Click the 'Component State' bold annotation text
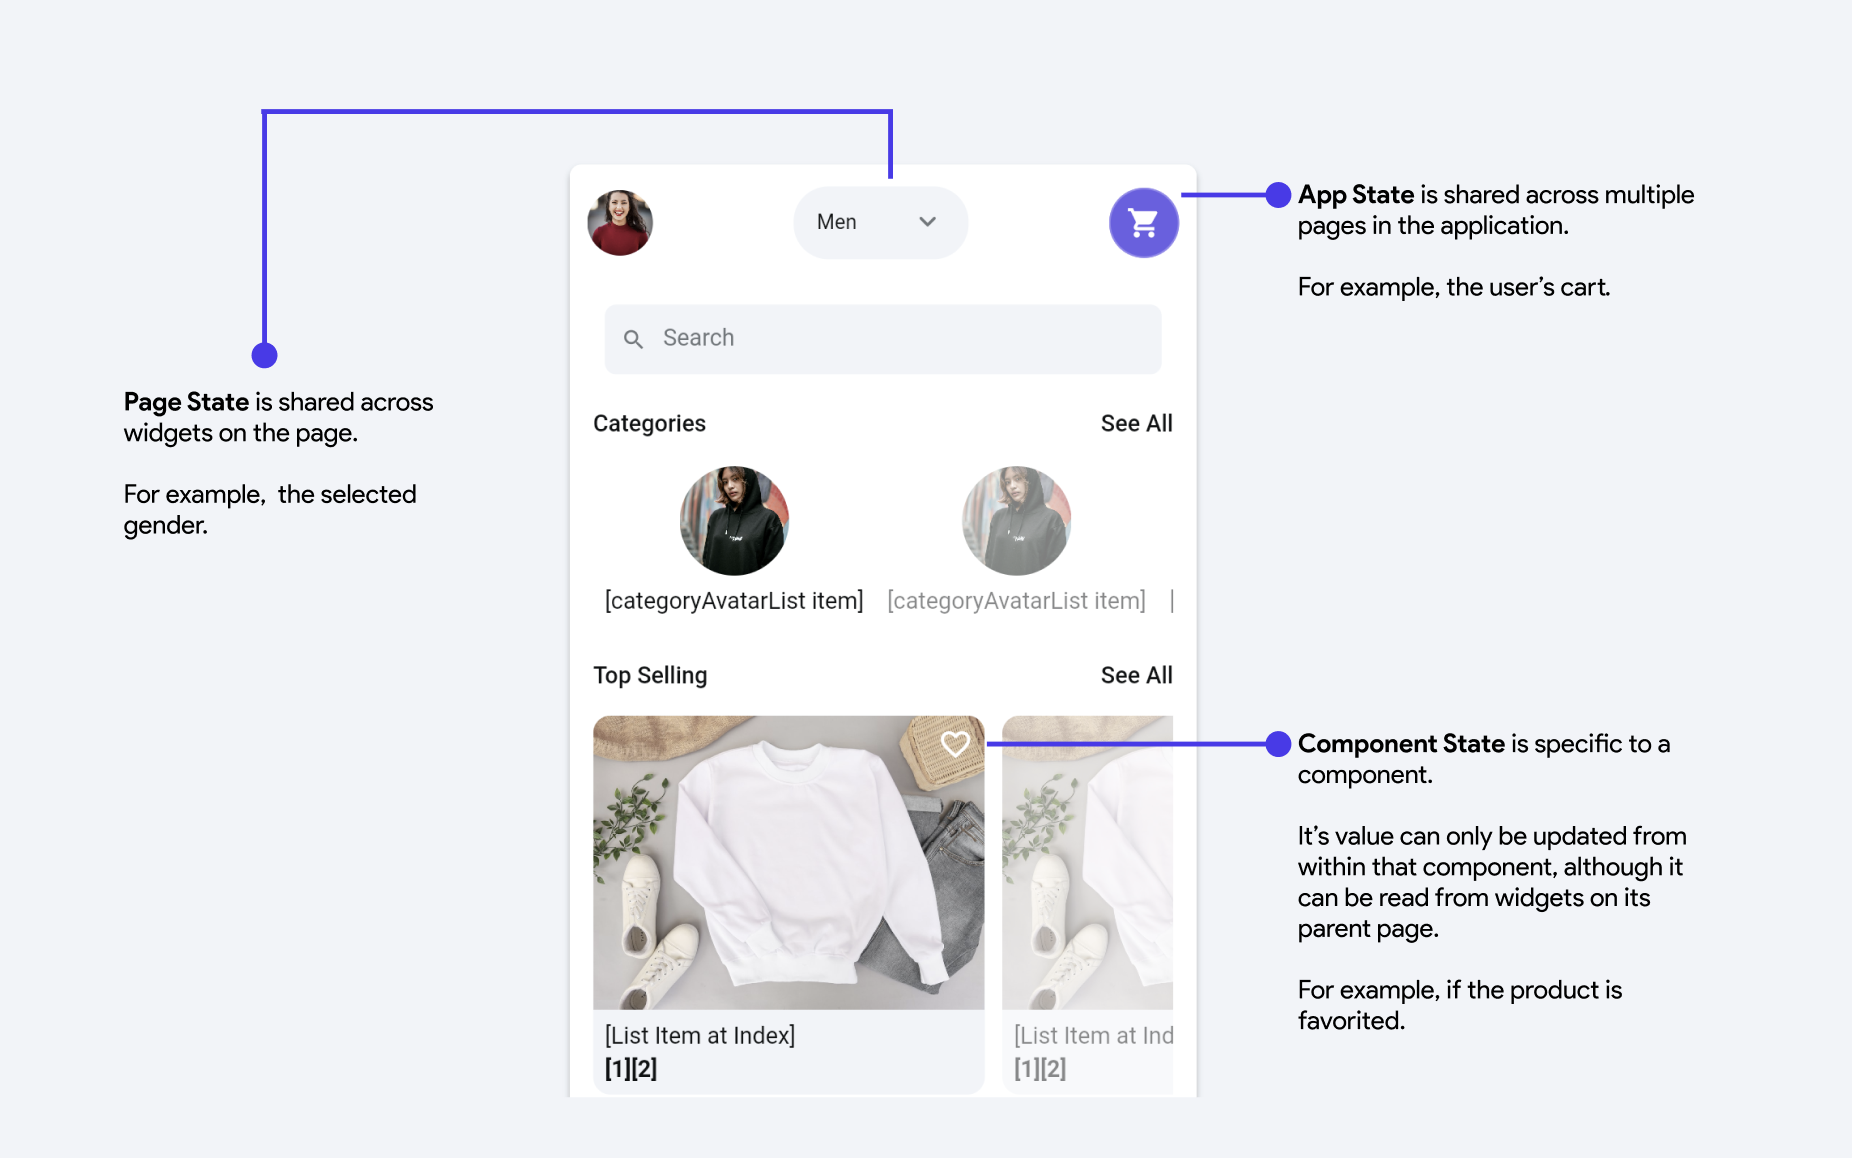 (1401, 743)
